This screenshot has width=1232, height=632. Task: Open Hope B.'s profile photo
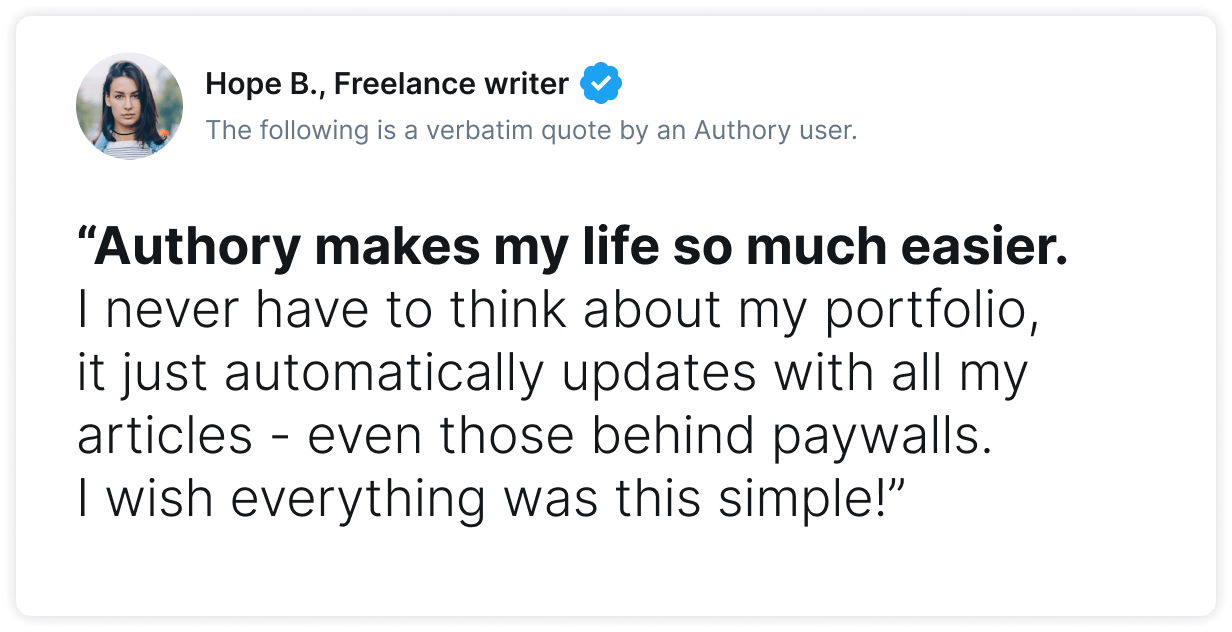[129, 106]
